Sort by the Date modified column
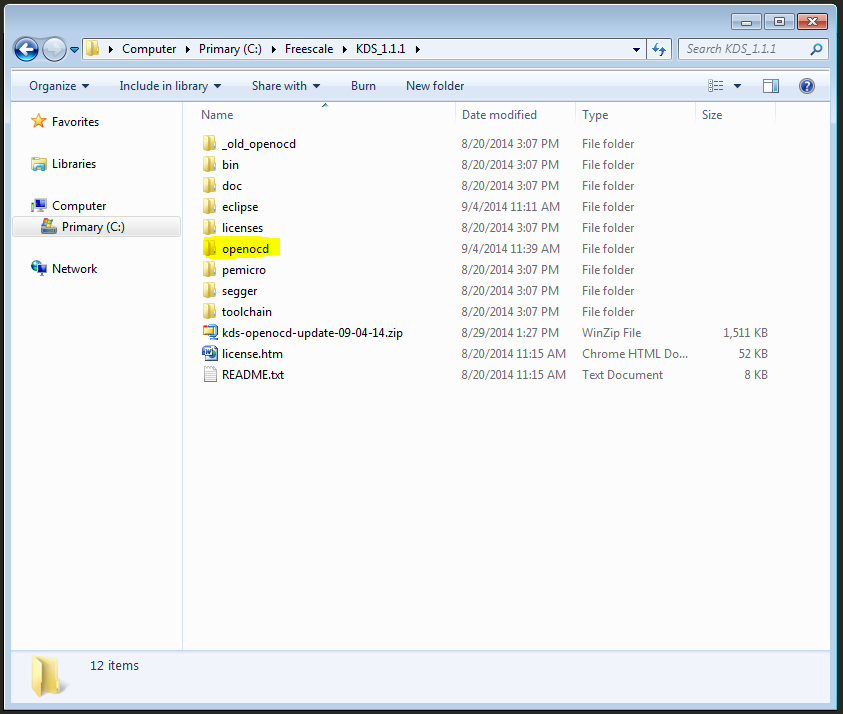The image size is (843, 714). click(499, 115)
